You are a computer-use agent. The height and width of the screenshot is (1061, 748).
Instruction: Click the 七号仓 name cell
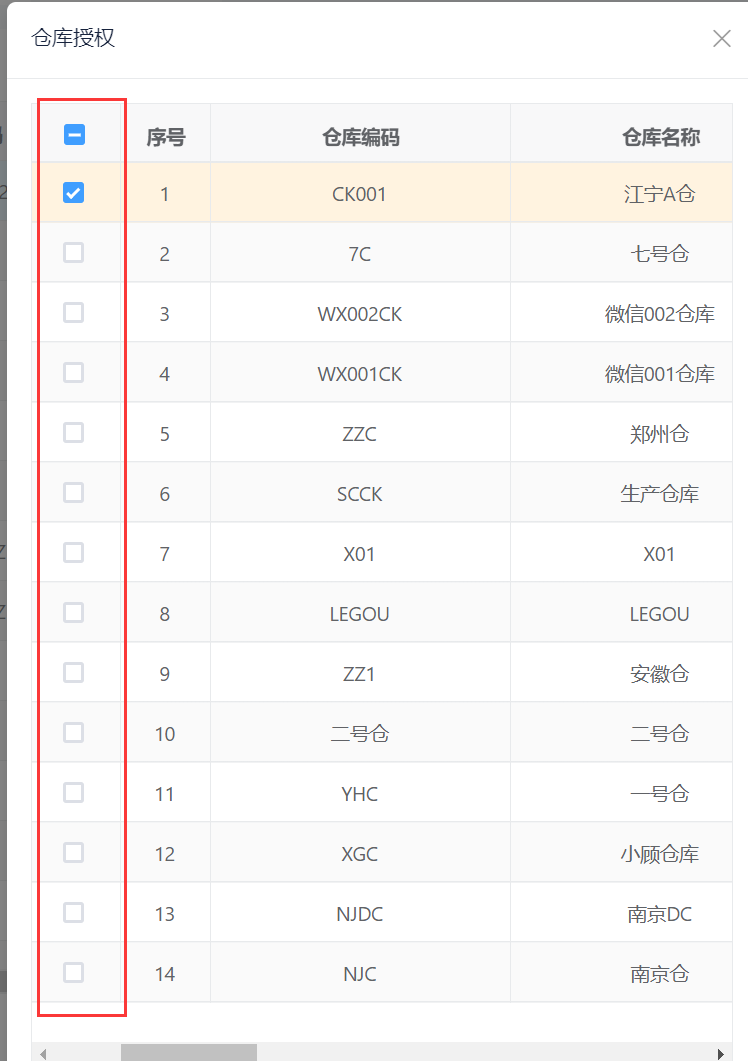(621, 254)
